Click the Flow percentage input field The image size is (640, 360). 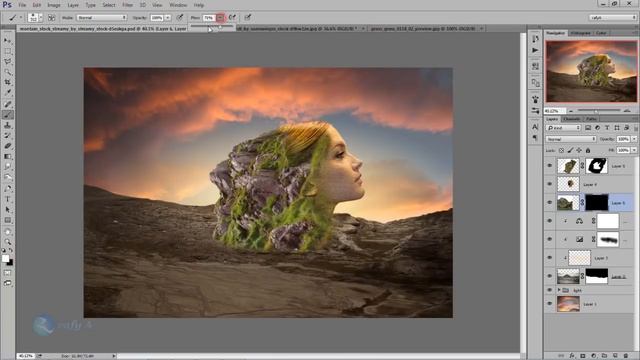coord(209,18)
